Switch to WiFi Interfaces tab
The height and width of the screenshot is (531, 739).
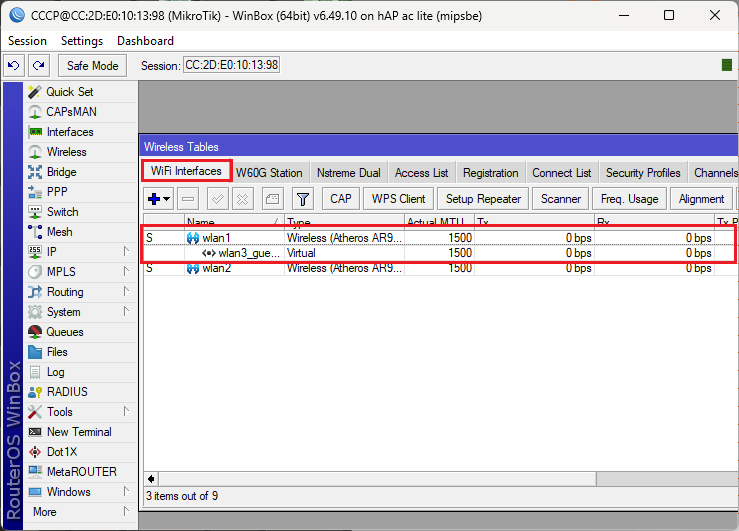point(186,171)
